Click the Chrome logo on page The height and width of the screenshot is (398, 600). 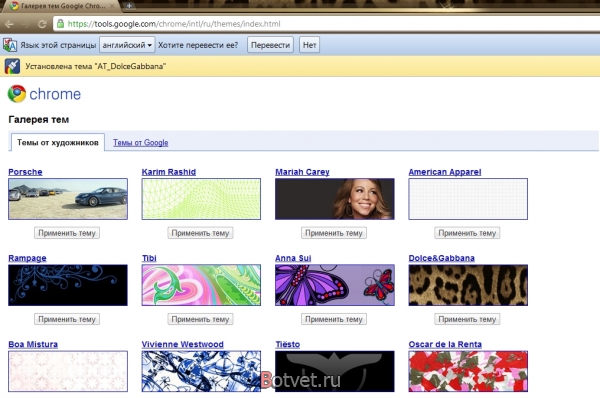tap(17, 94)
